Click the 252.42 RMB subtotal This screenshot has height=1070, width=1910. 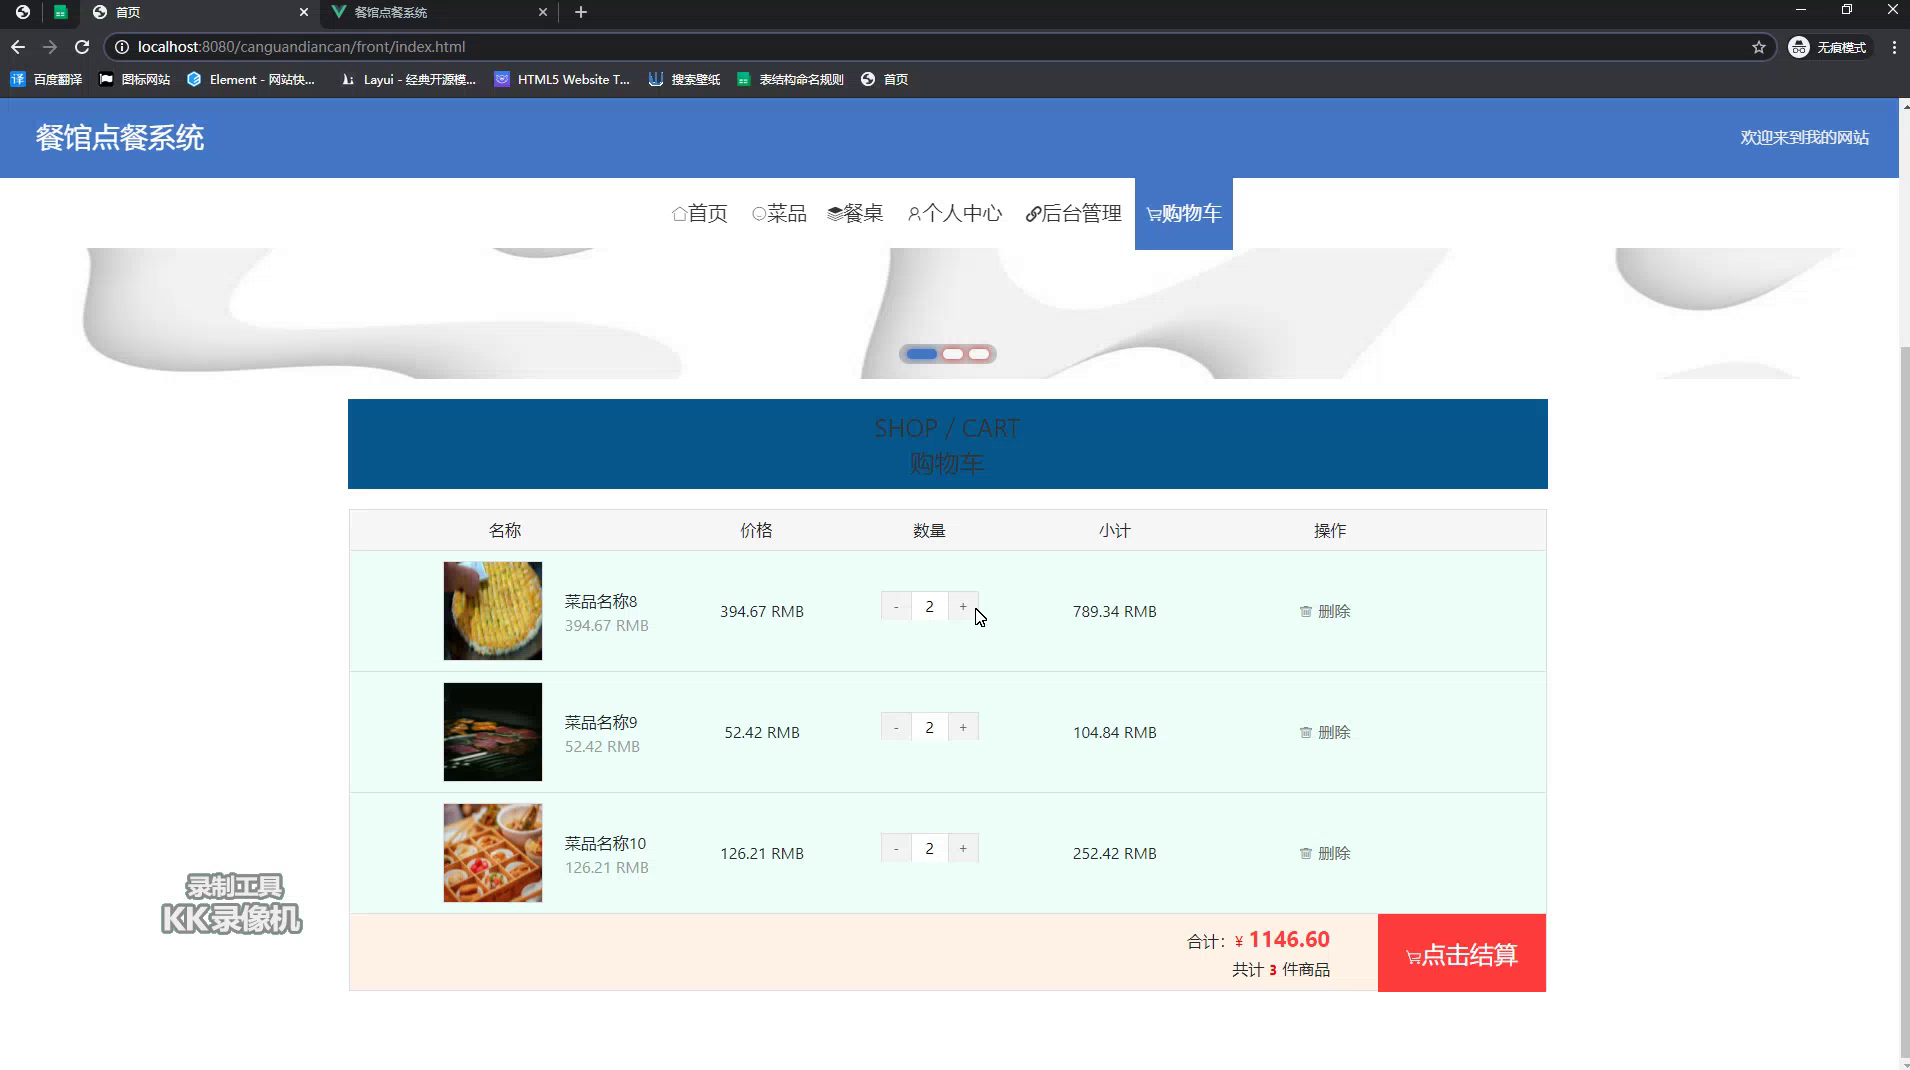pos(1115,853)
